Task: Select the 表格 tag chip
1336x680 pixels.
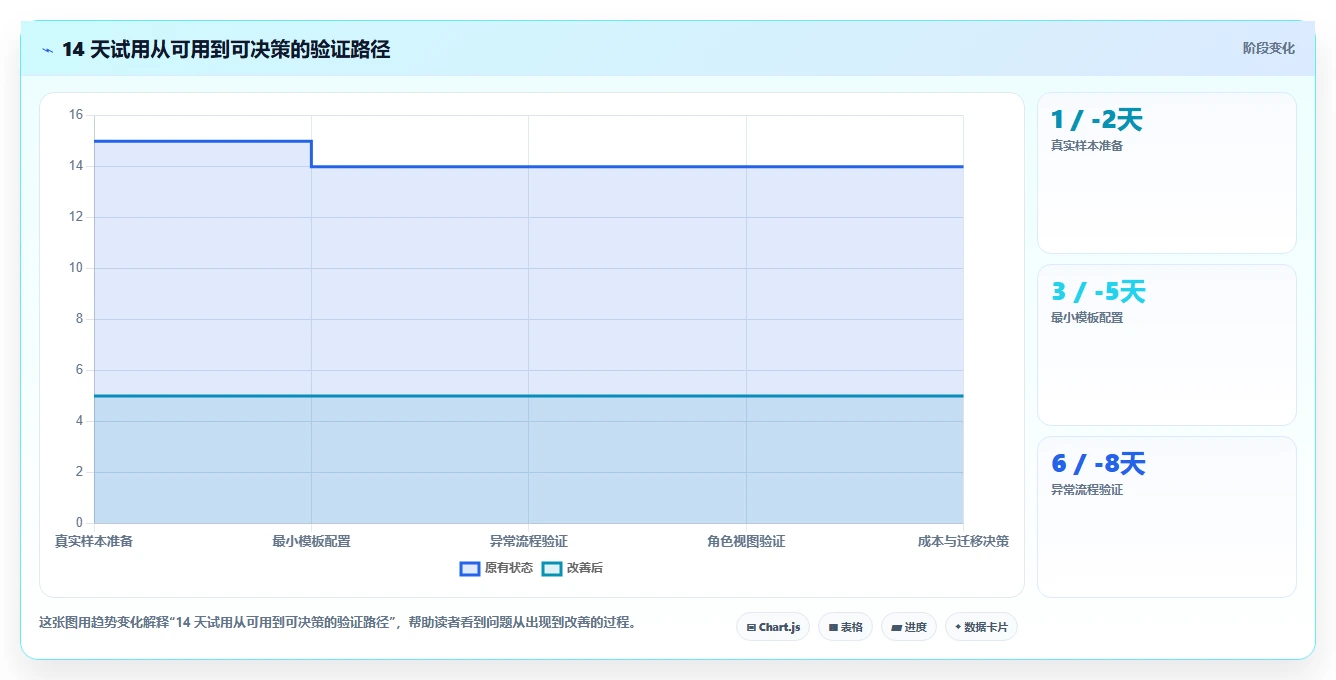Action: [x=845, y=627]
